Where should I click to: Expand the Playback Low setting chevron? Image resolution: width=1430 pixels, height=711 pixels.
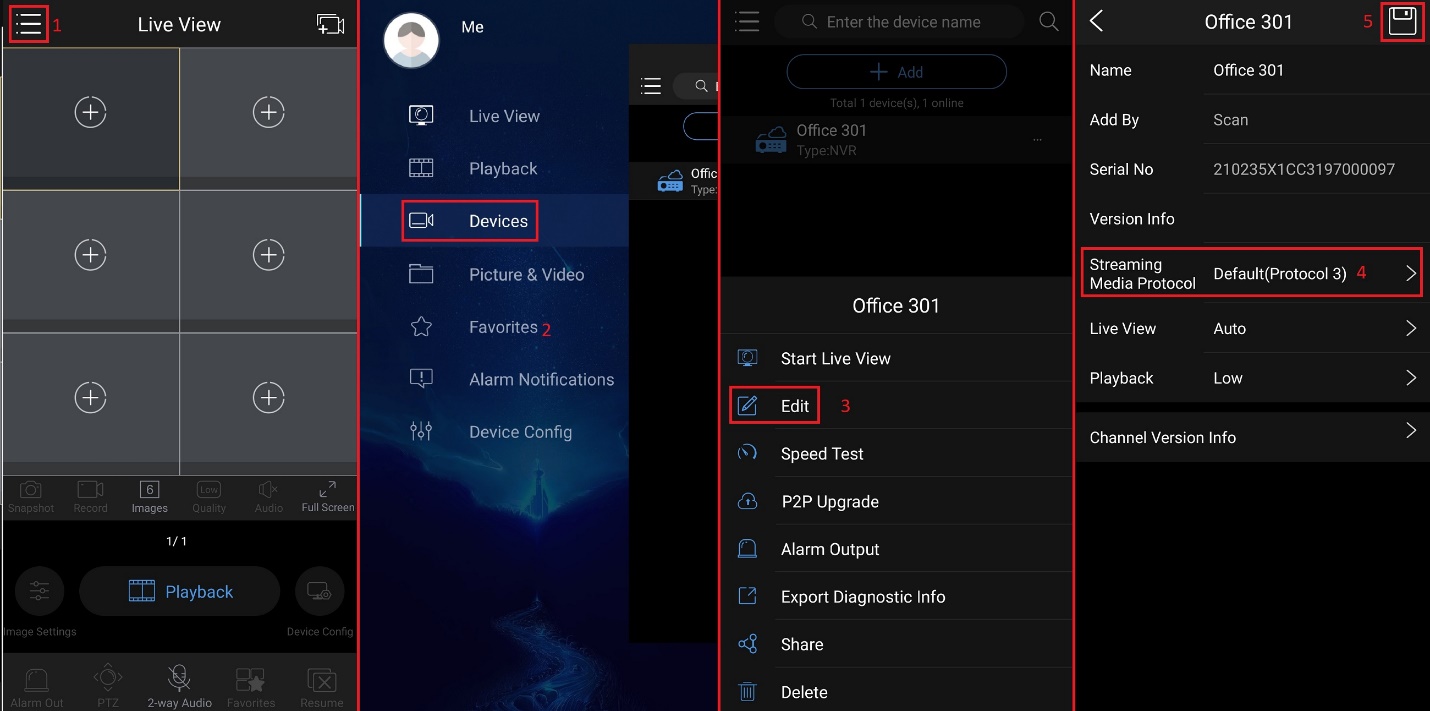[1410, 378]
